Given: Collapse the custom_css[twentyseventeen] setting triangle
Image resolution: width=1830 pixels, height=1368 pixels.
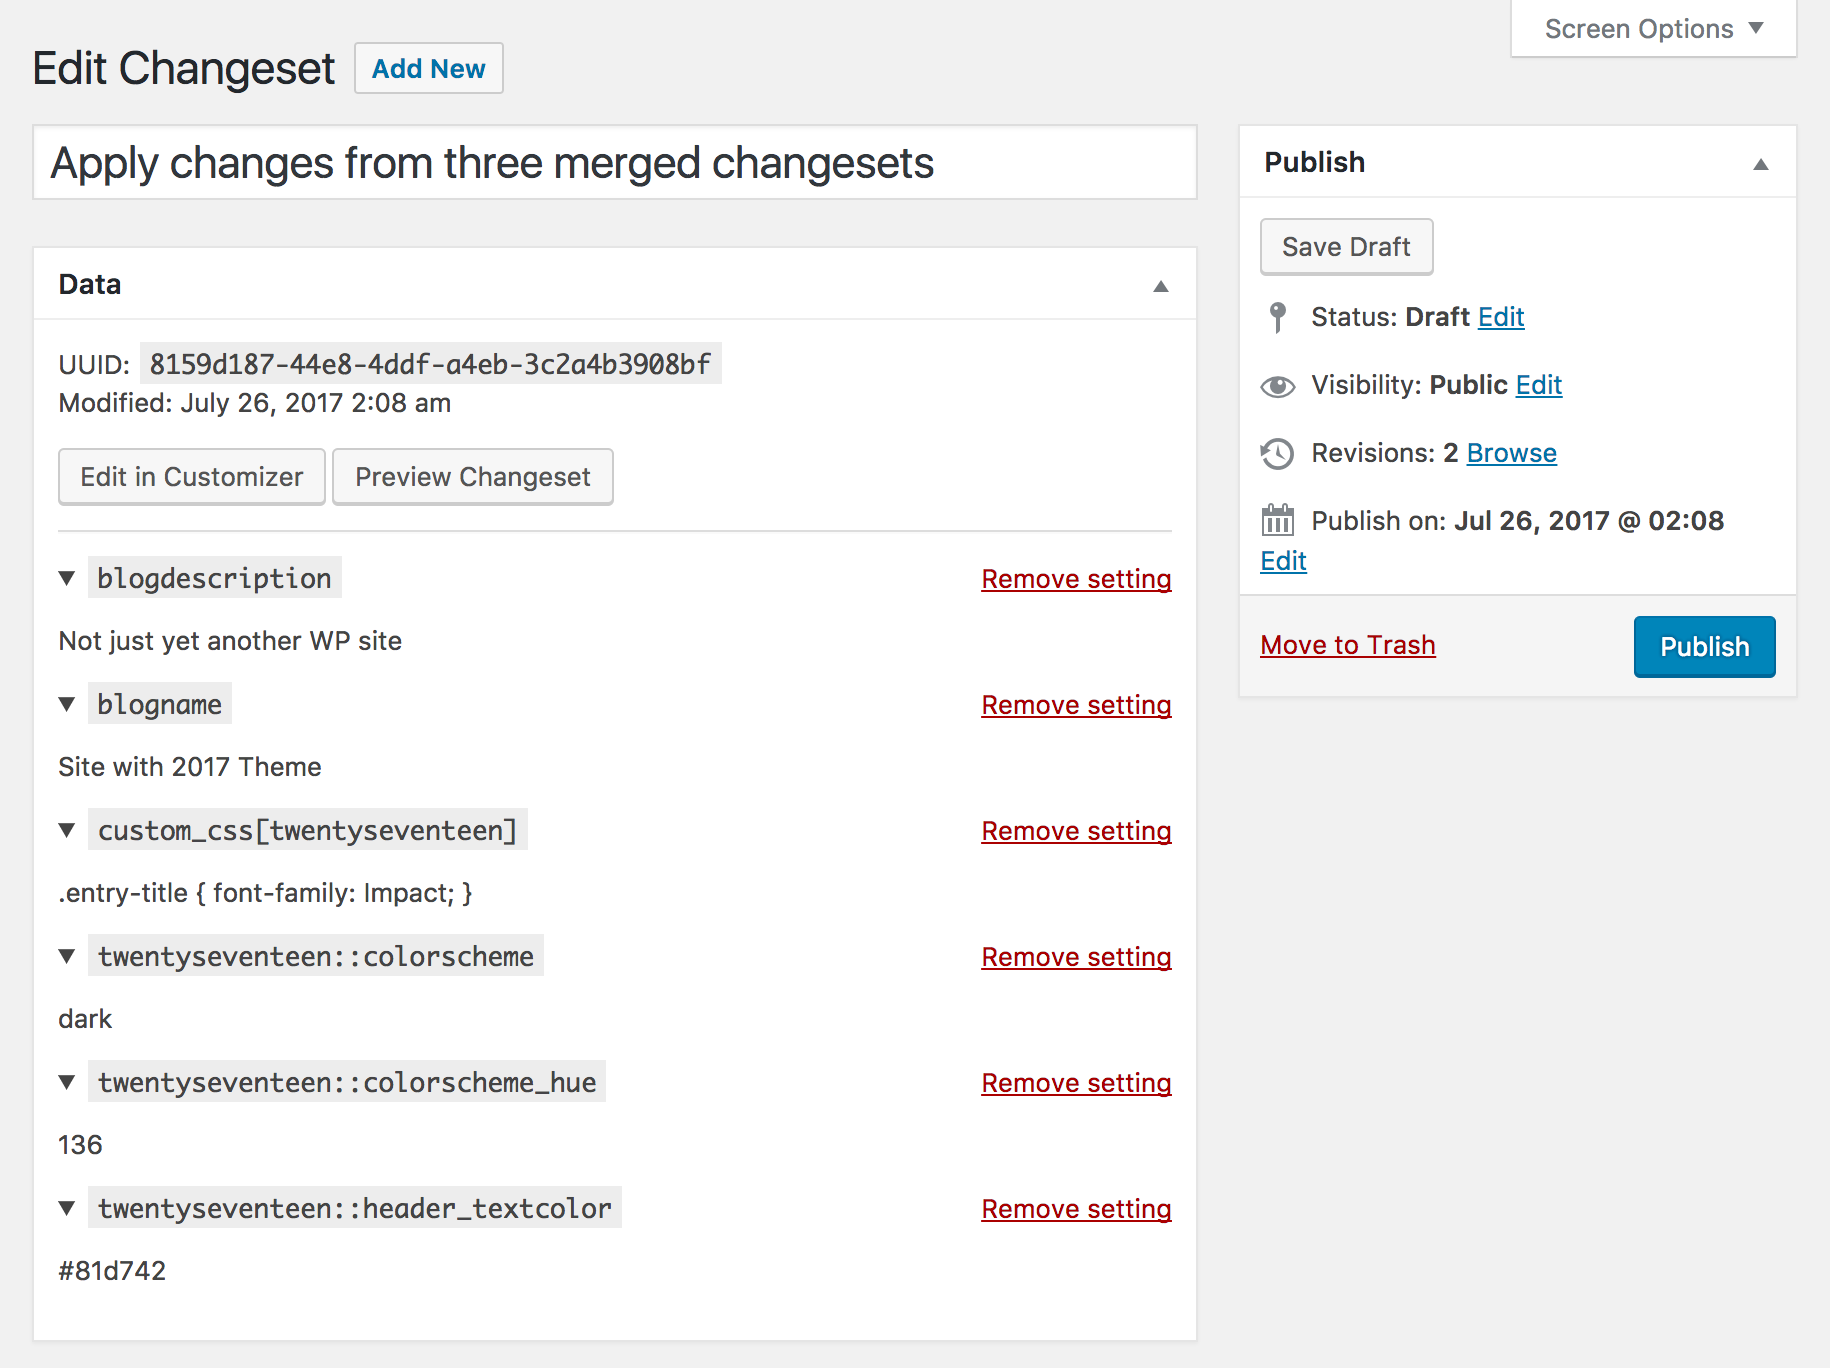Looking at the screenshot, I should (x=67, y=830).
